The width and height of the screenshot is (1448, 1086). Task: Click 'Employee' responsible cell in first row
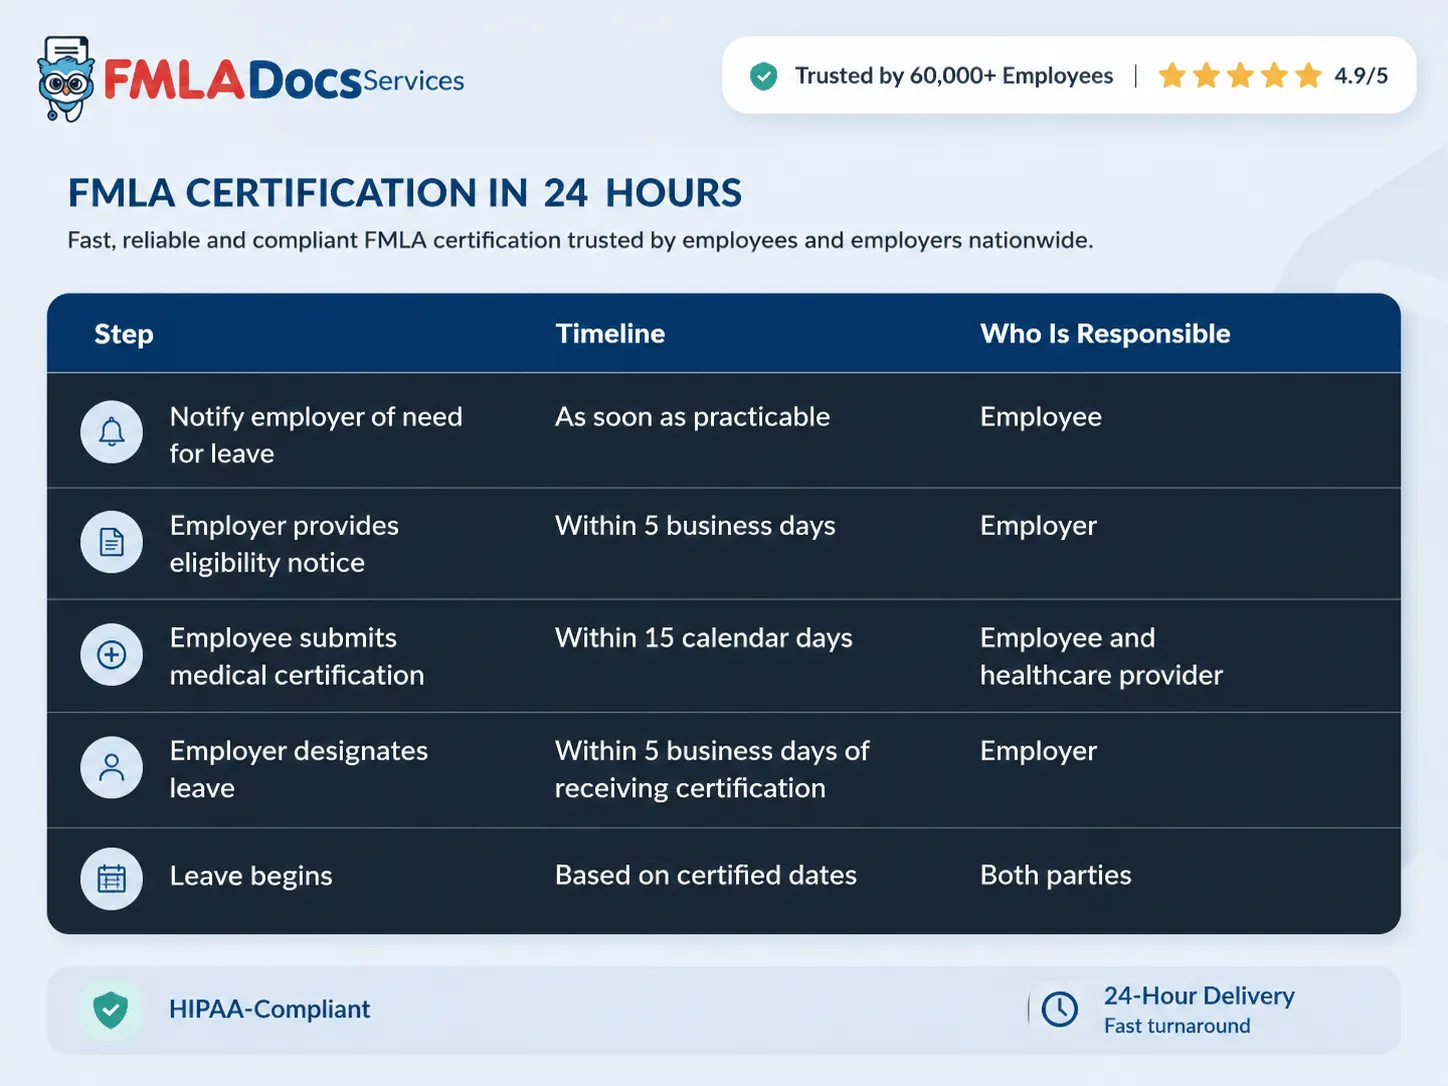click(1041, 417)
